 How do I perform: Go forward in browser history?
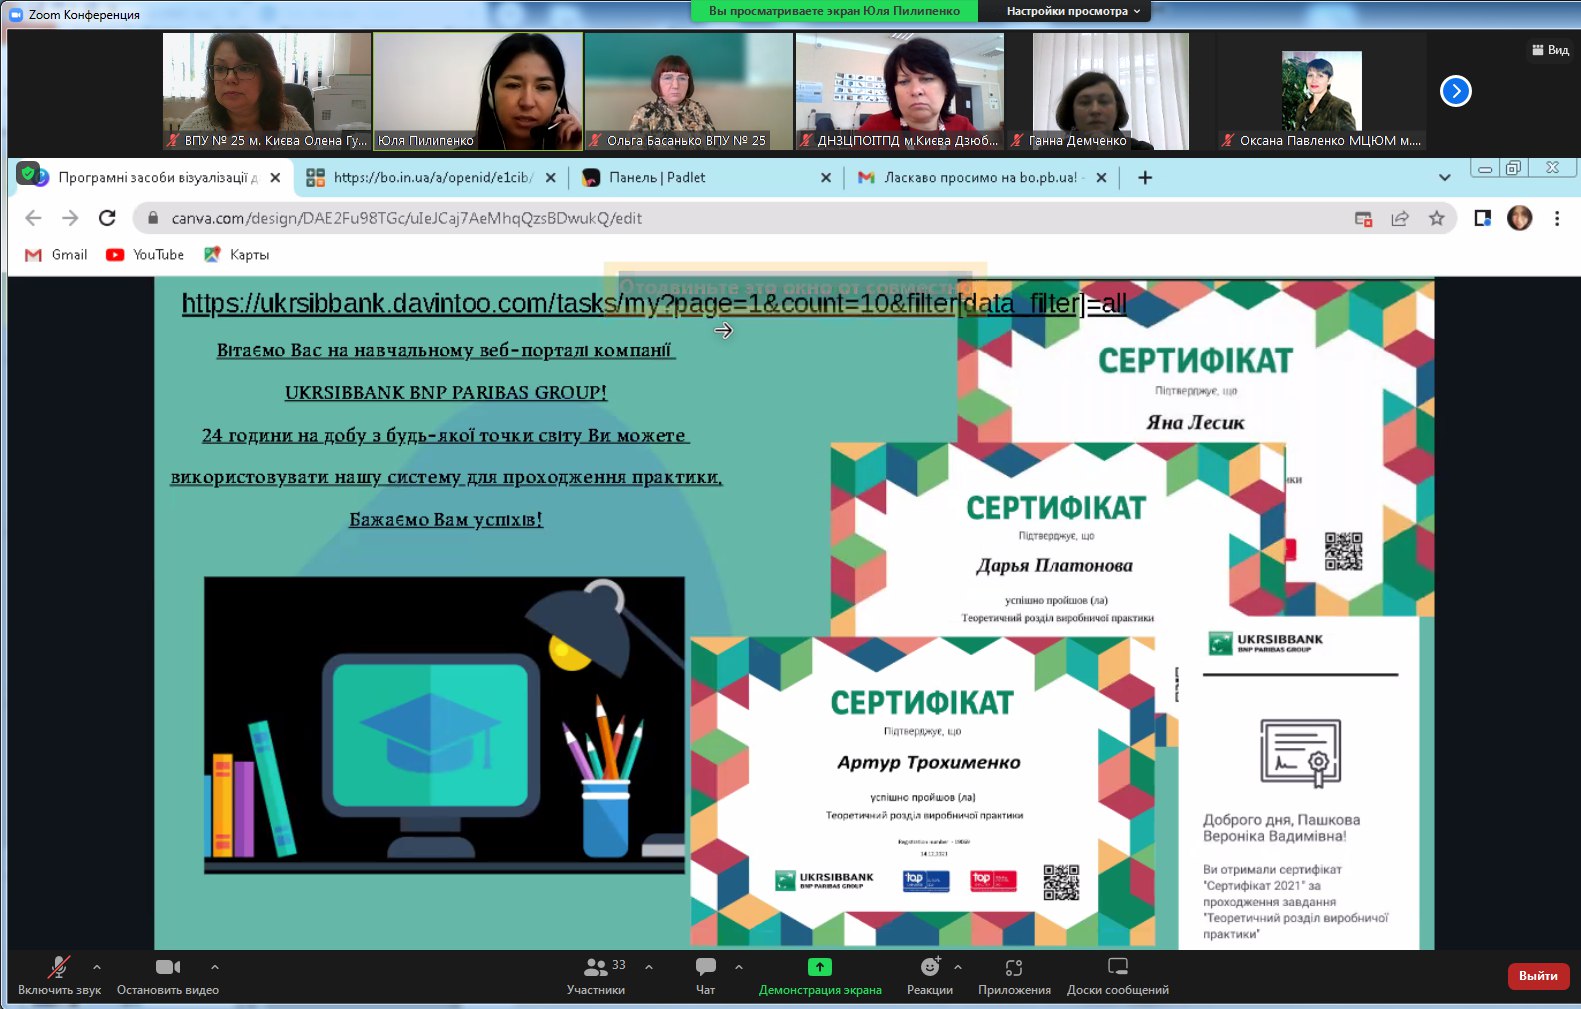70,218
